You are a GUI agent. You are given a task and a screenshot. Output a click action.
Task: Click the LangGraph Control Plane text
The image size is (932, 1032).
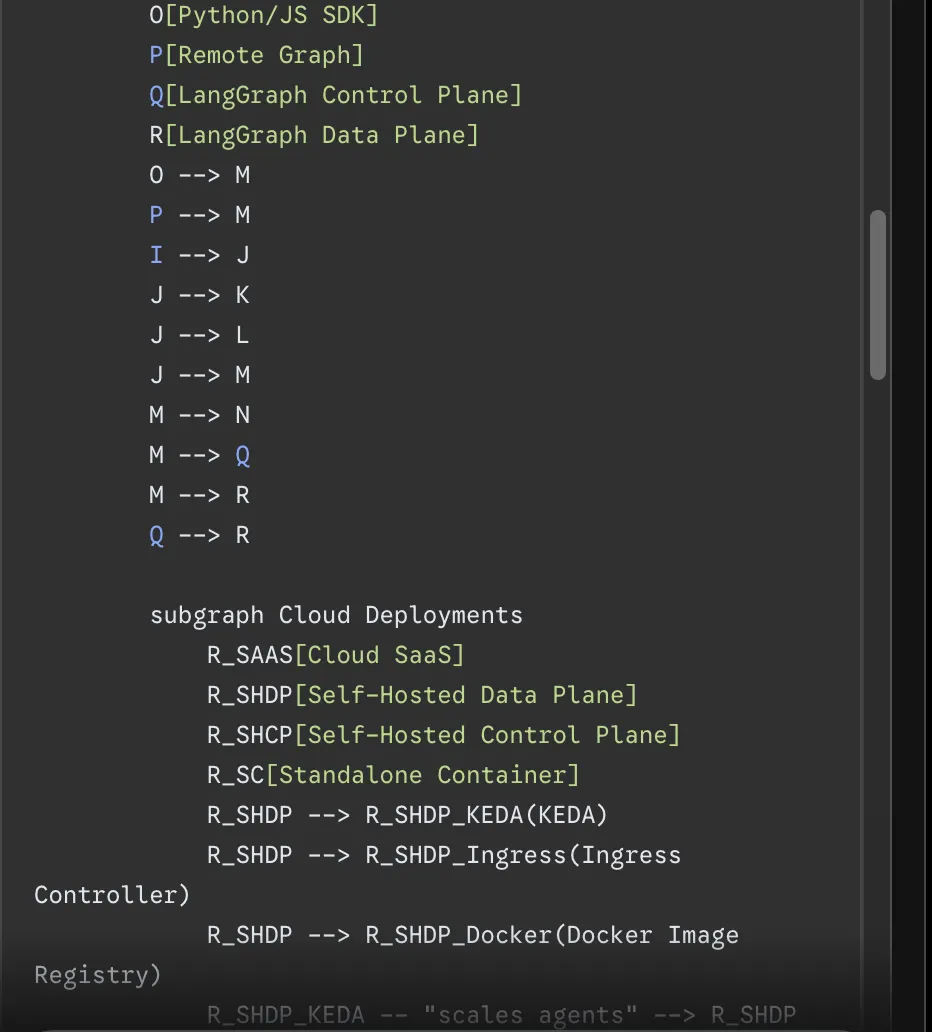342,95
